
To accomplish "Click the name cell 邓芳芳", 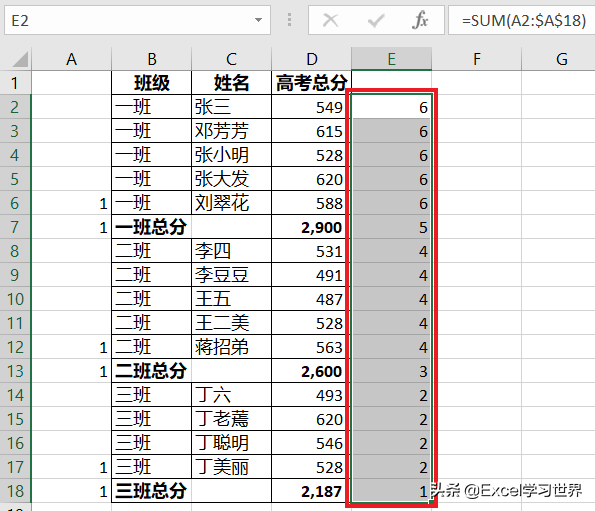I will click(231, 131).
